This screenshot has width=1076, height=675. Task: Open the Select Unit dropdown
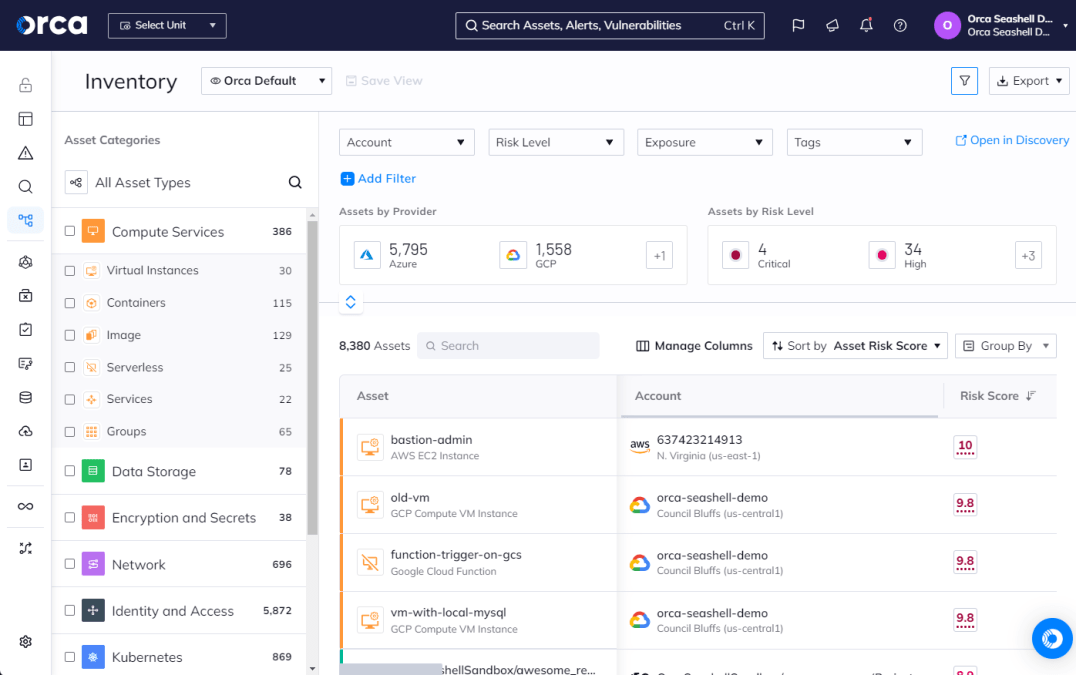[167, 26]
